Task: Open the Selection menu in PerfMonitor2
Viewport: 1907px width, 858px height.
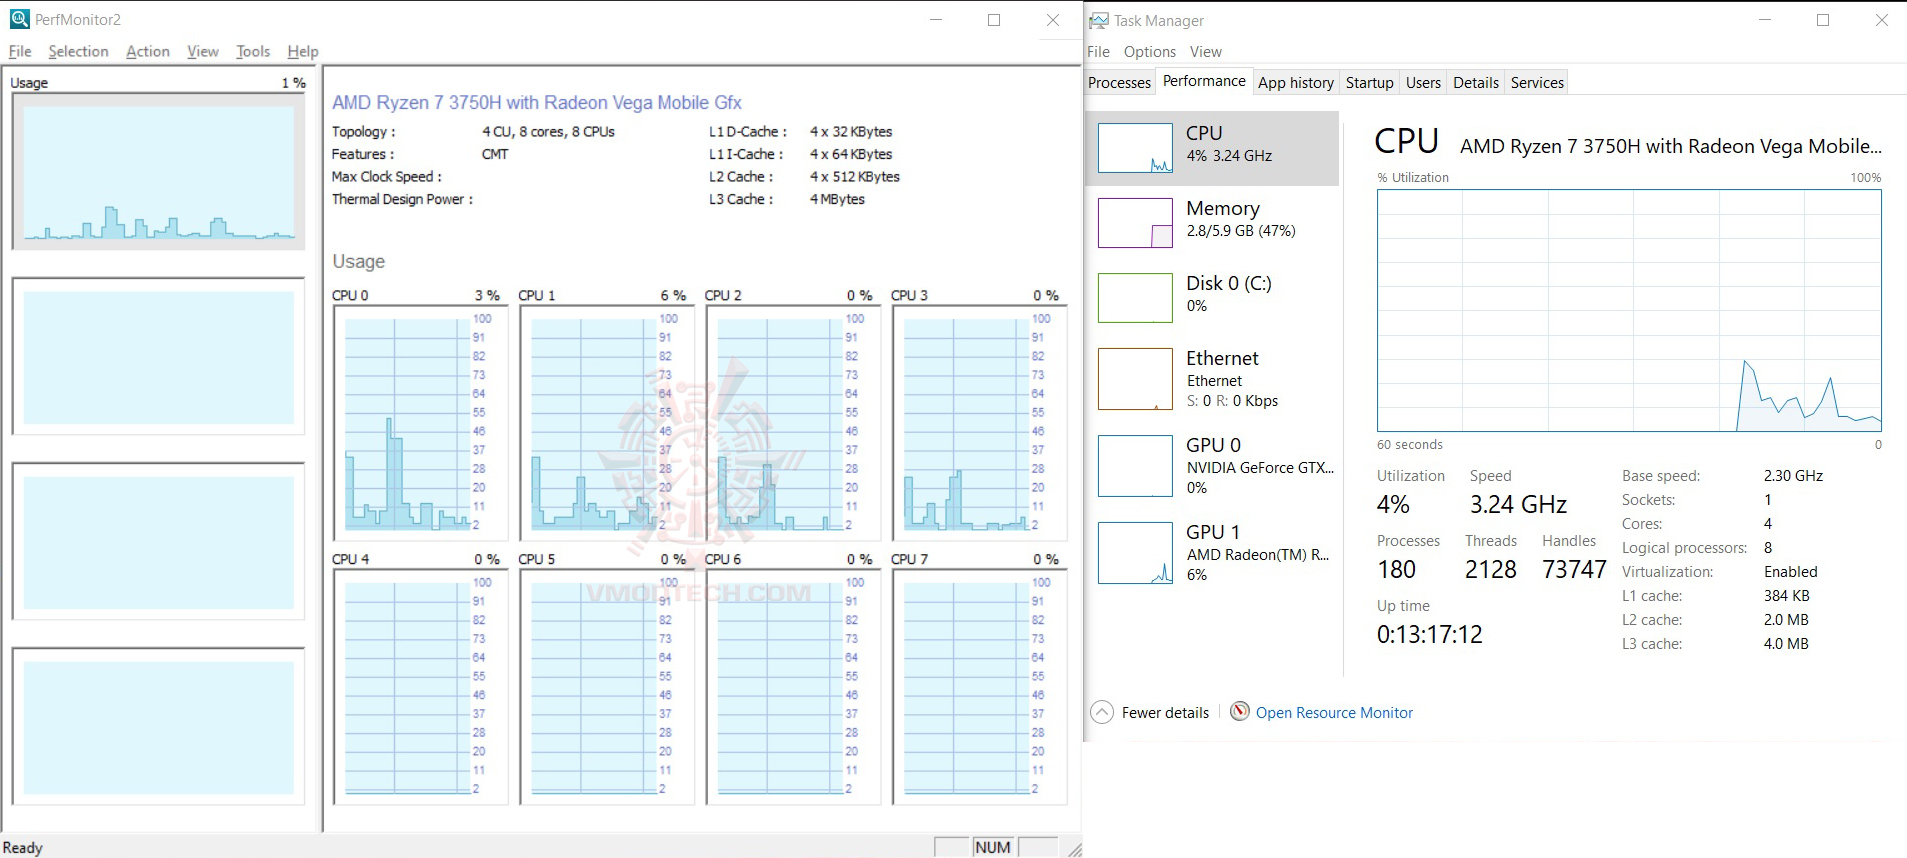Action: click(78, 52)
